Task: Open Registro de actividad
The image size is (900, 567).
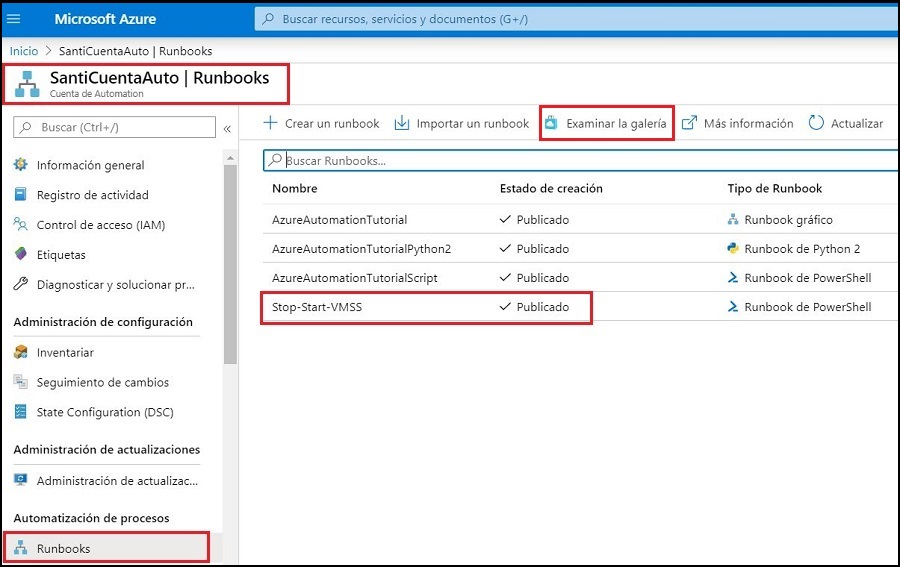Action: coord(92,195)
